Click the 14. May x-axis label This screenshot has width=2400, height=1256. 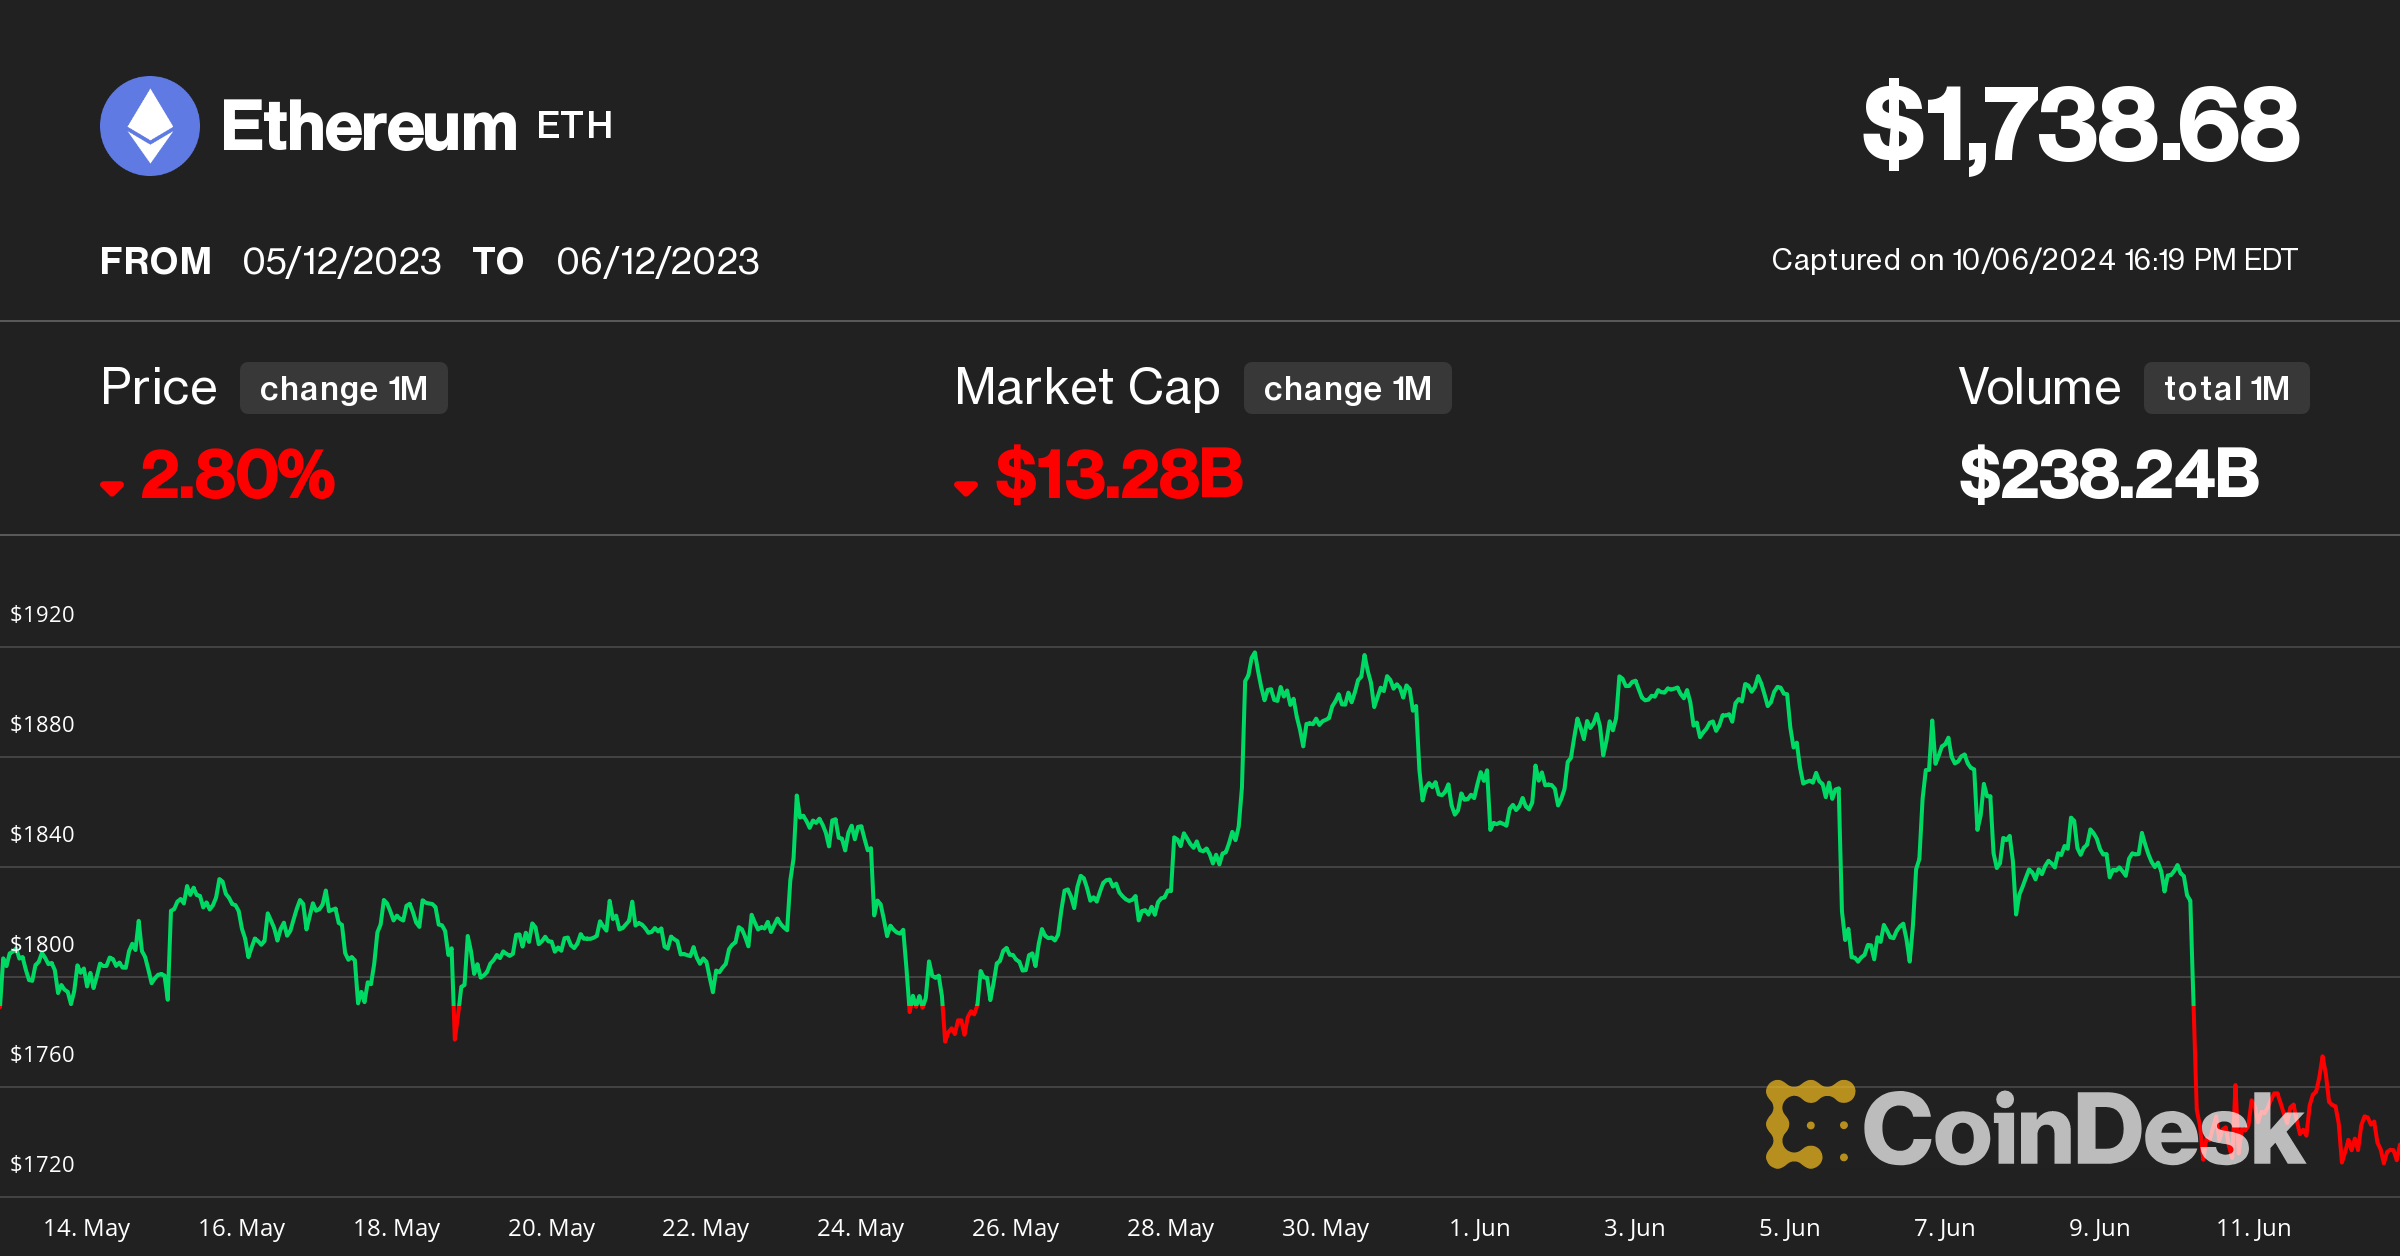tap(87, 1228)
